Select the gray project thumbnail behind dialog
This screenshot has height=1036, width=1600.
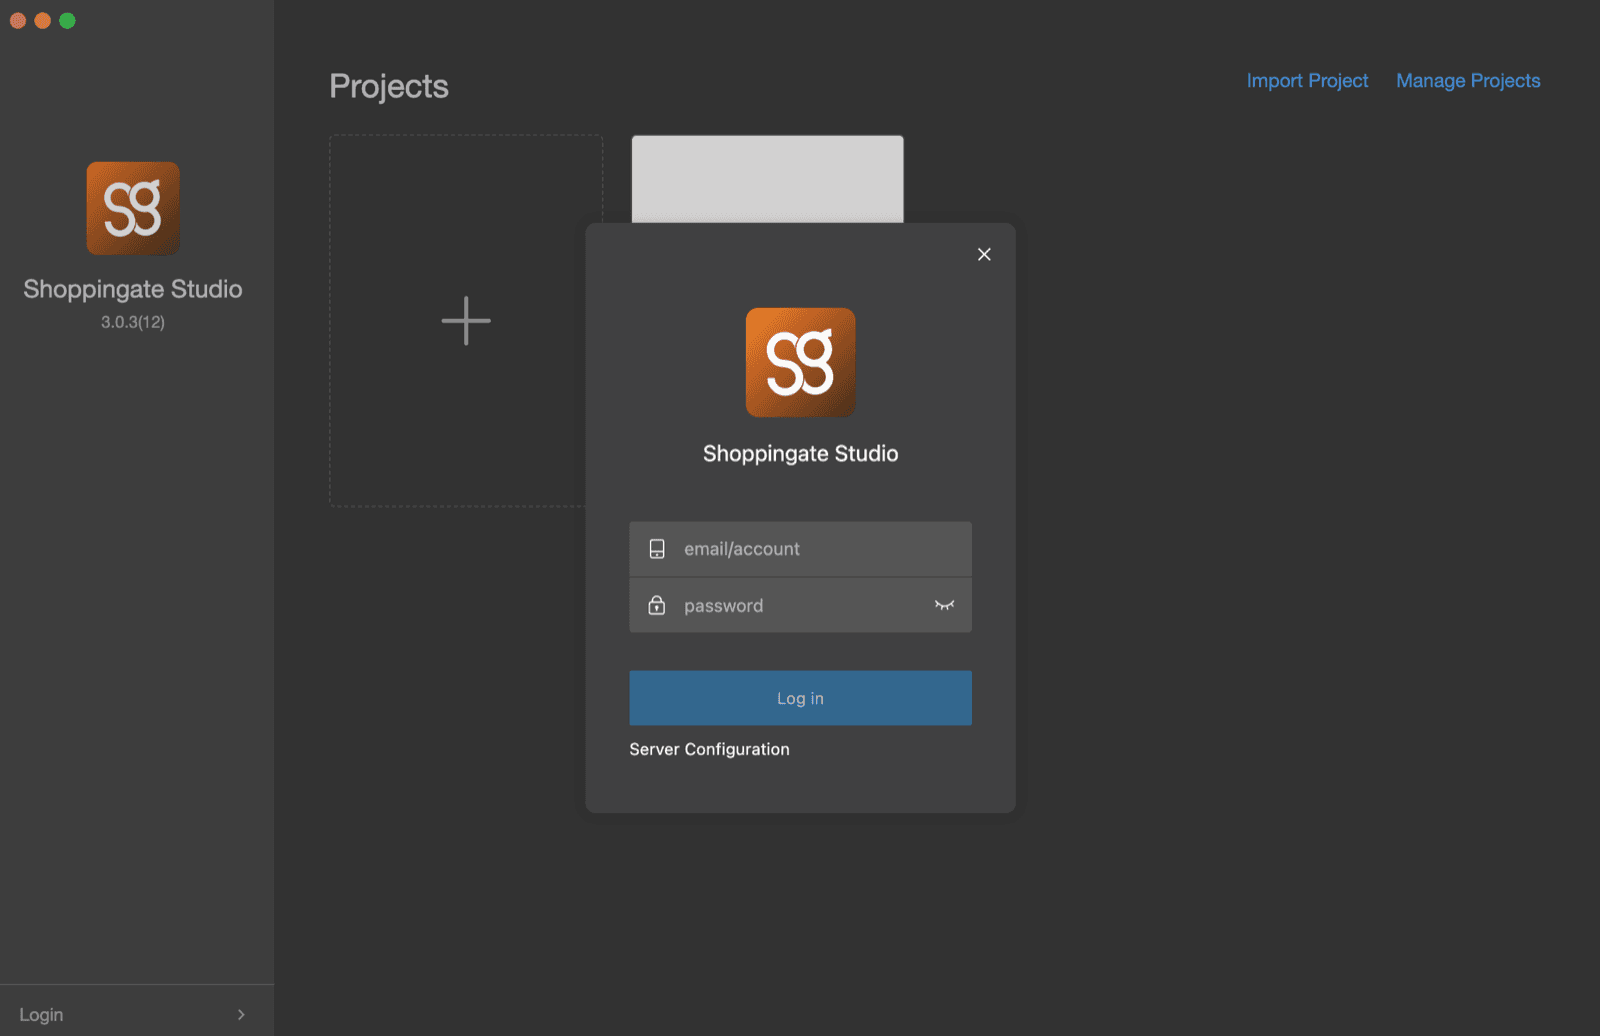coord(767,179)
